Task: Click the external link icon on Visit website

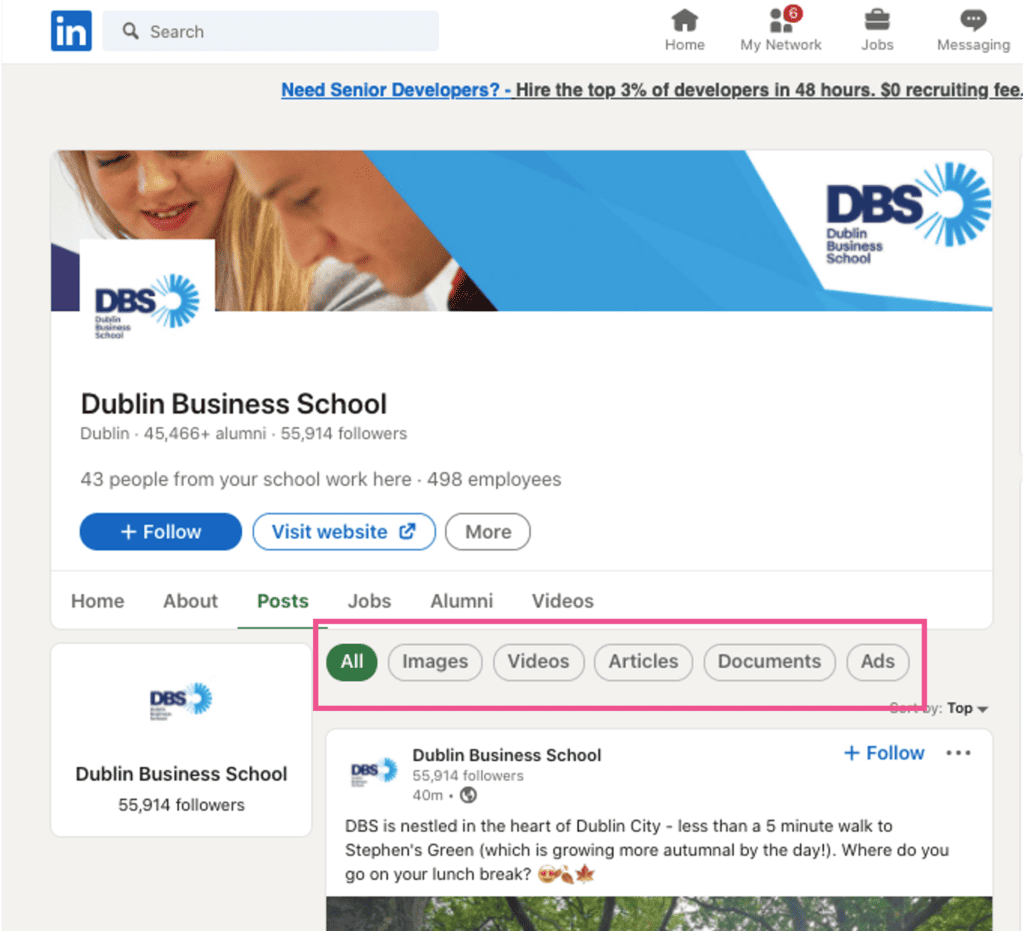Action: (x=408, y=531)
